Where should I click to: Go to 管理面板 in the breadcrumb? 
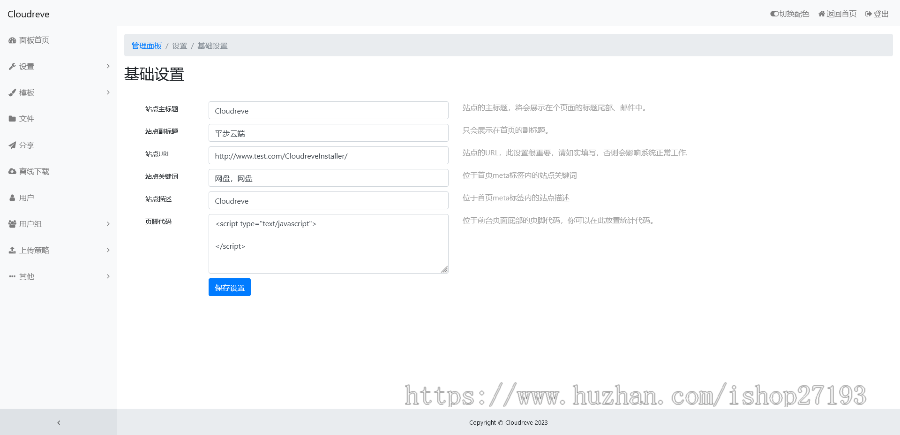(x=146, y=46)
